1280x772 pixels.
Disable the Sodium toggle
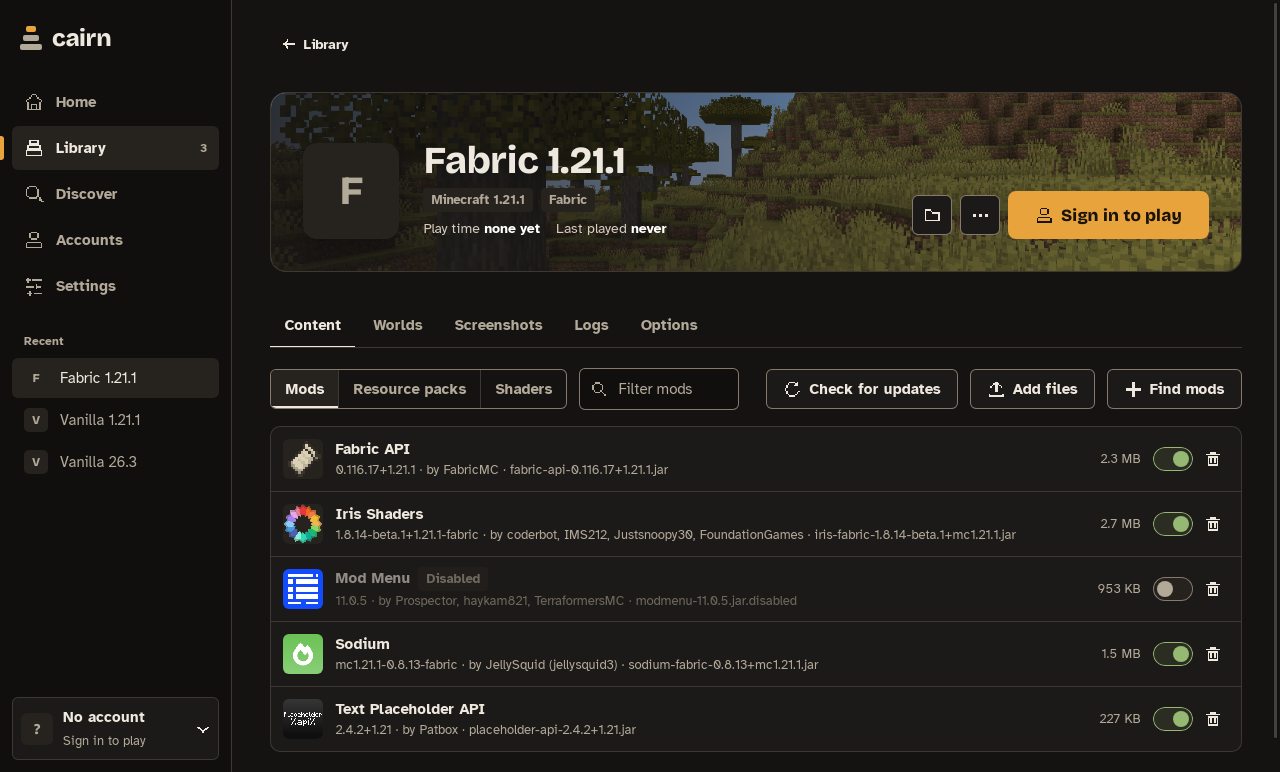coord(1173,654)
